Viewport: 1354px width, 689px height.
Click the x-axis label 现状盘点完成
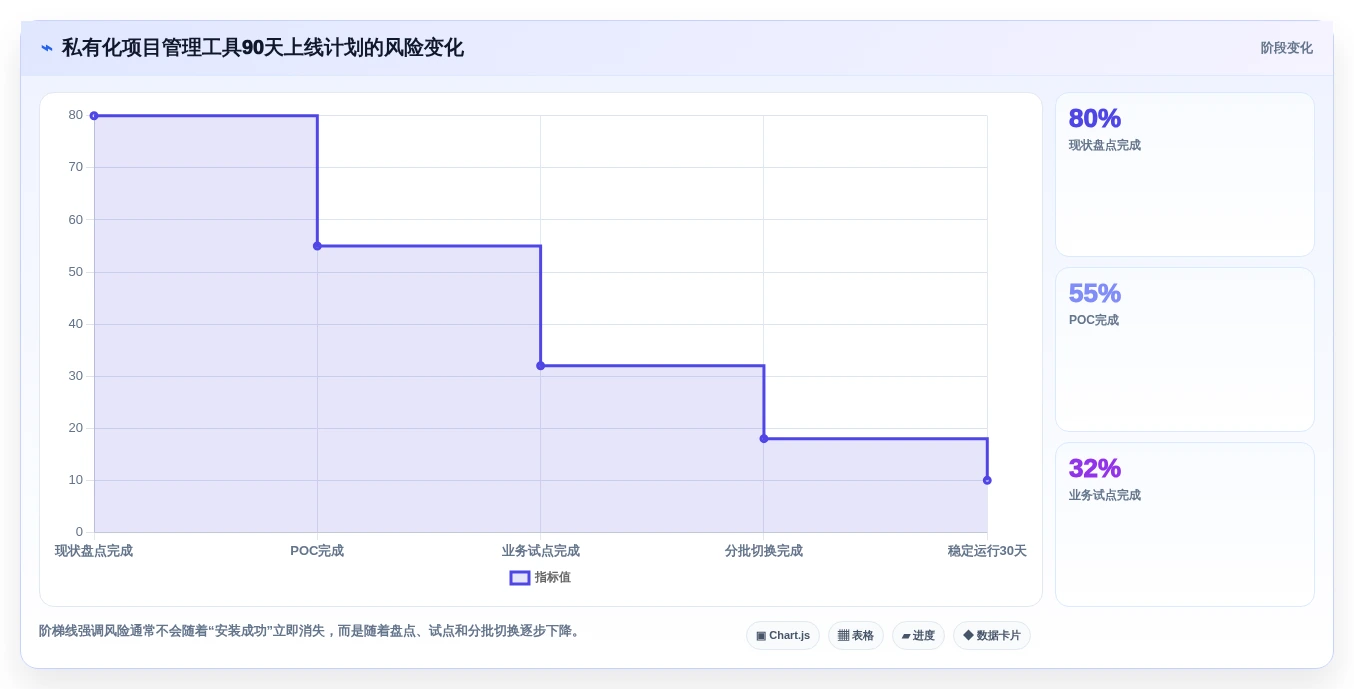pyautogui.click(x=94, y=551)
